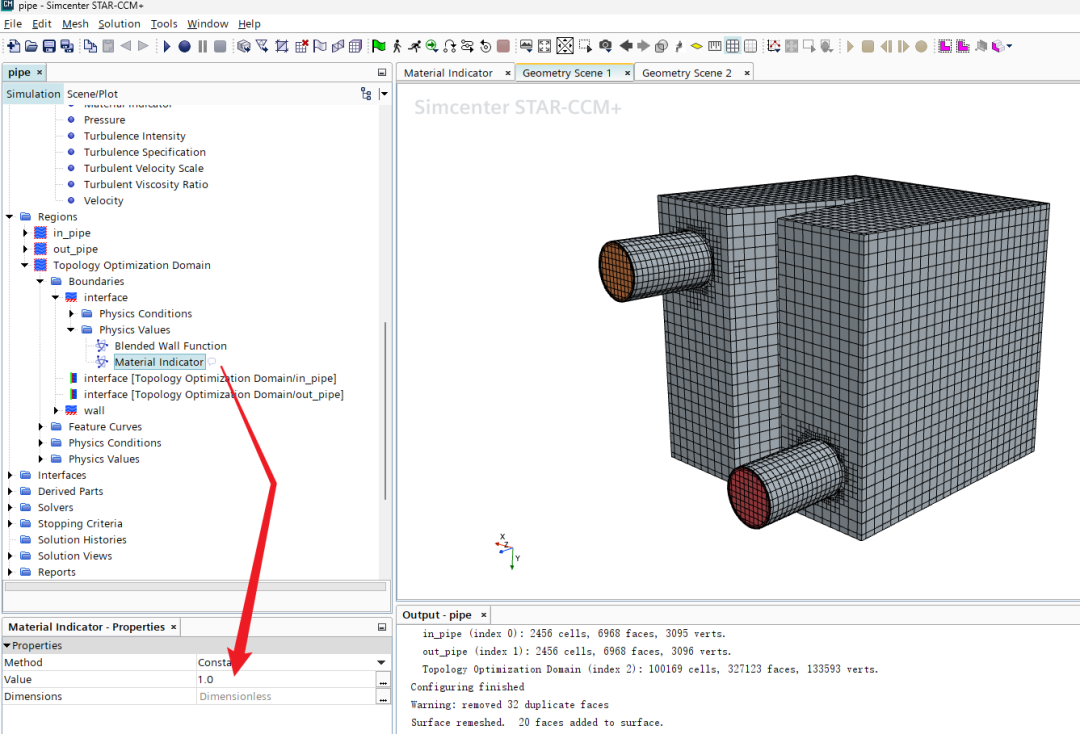
Task: Close the Output - pipe tab
Action: click(x=484, y=615)
